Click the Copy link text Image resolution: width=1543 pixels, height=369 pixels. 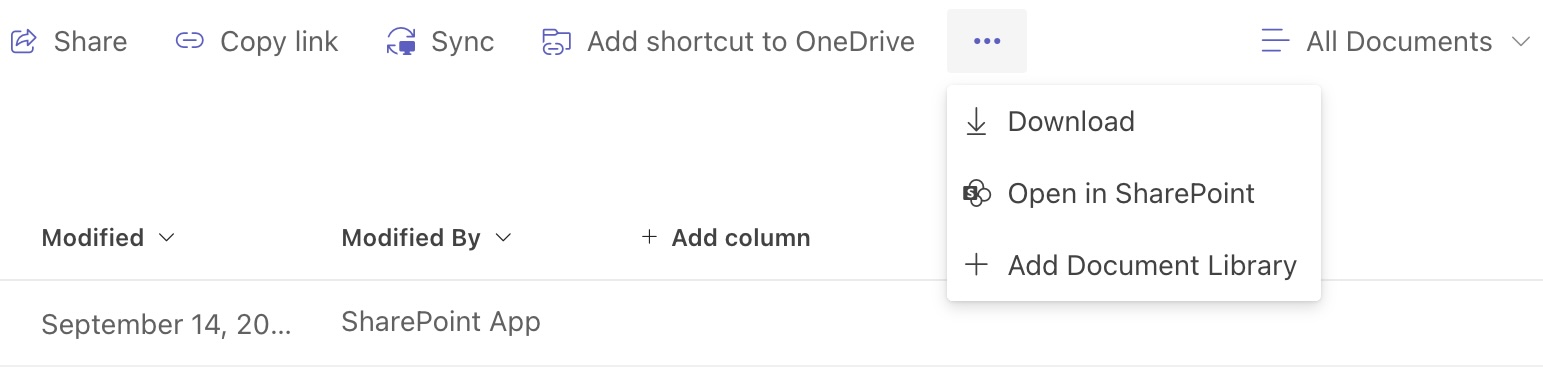coord(279,42)
